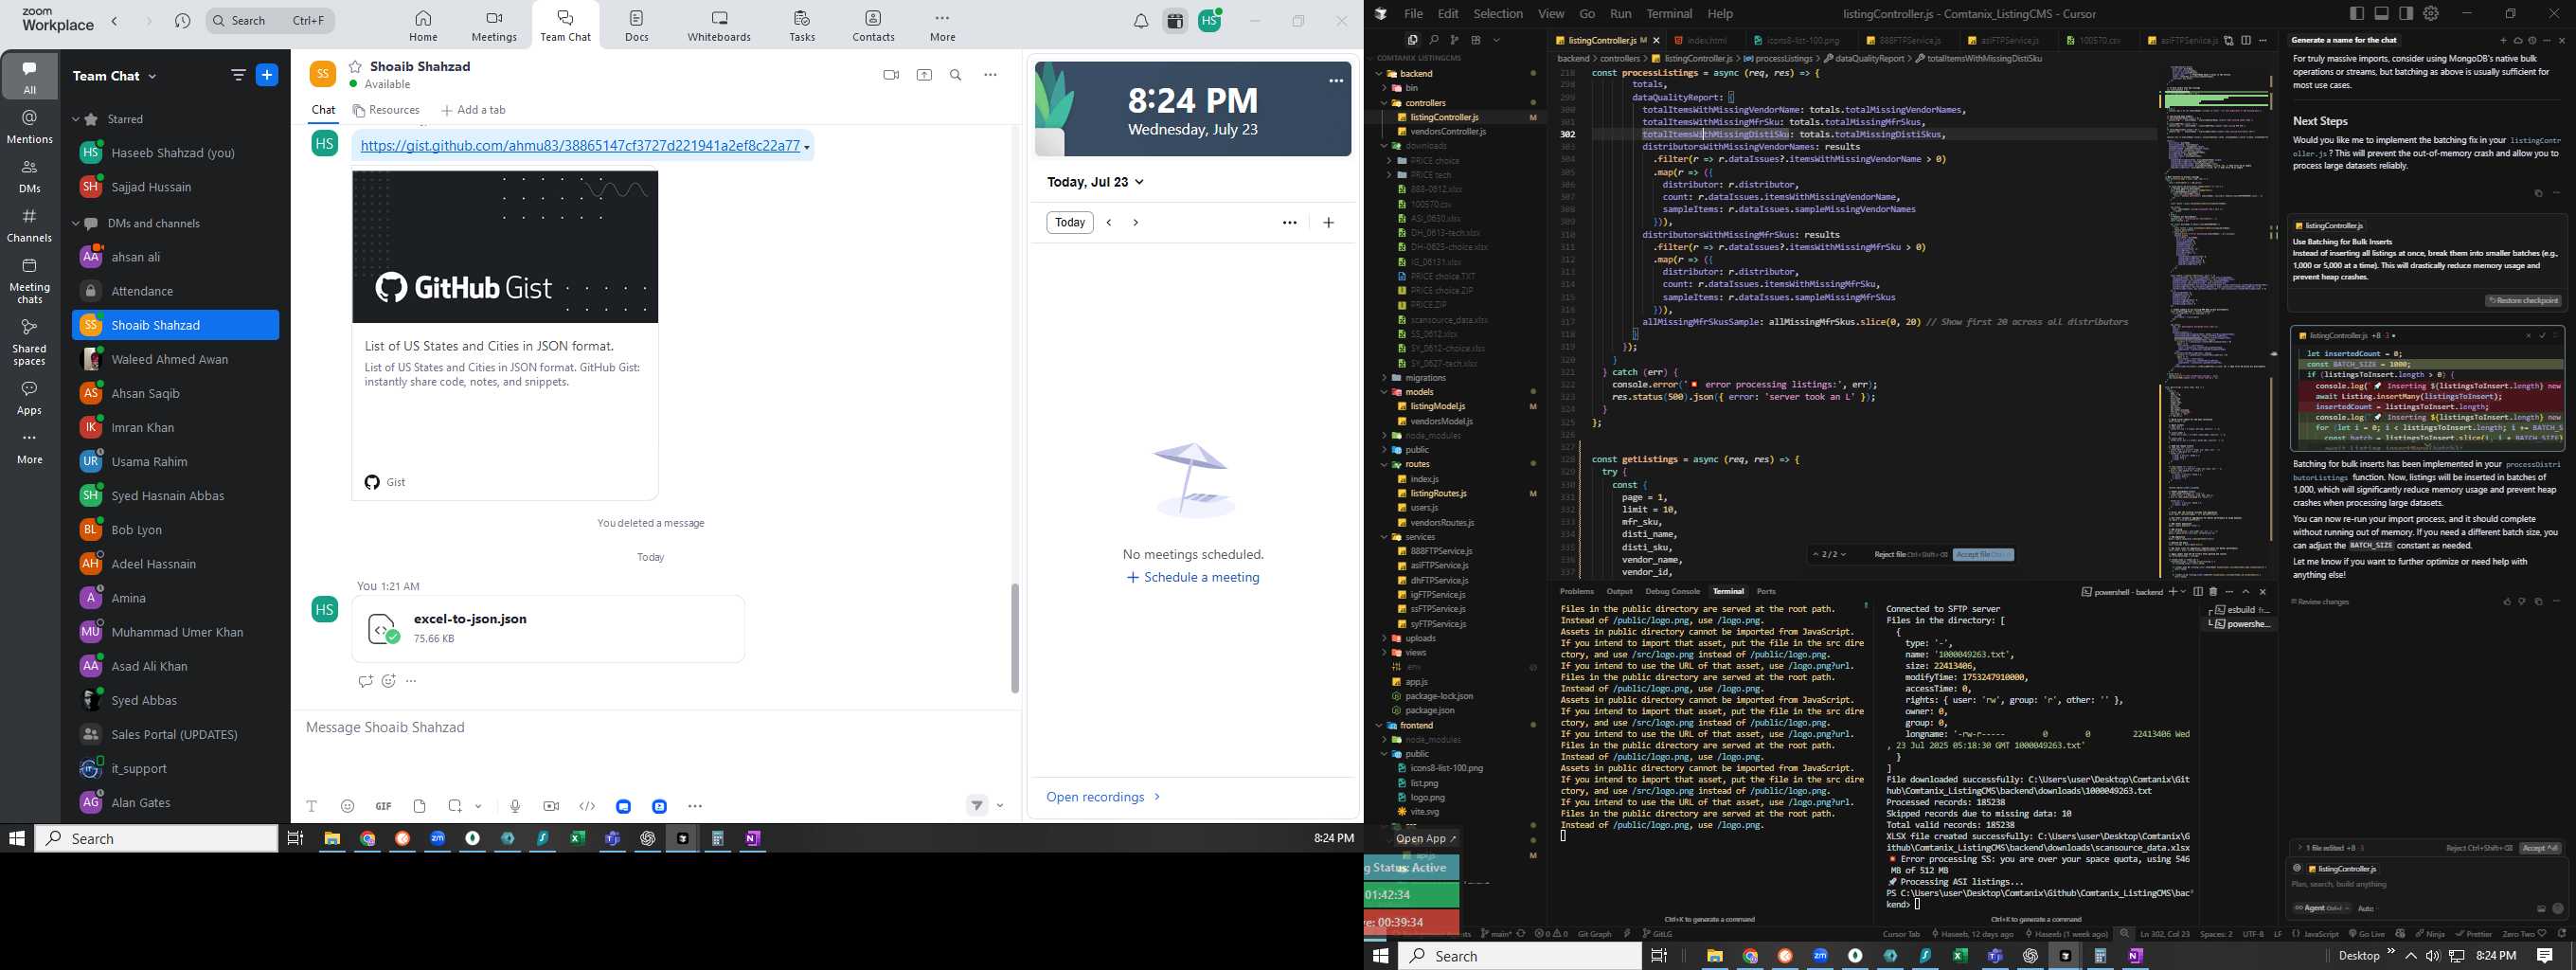Click the Message Shoaib Shahzad input field
2576x970 pixels.
click(x=655, y=728)
